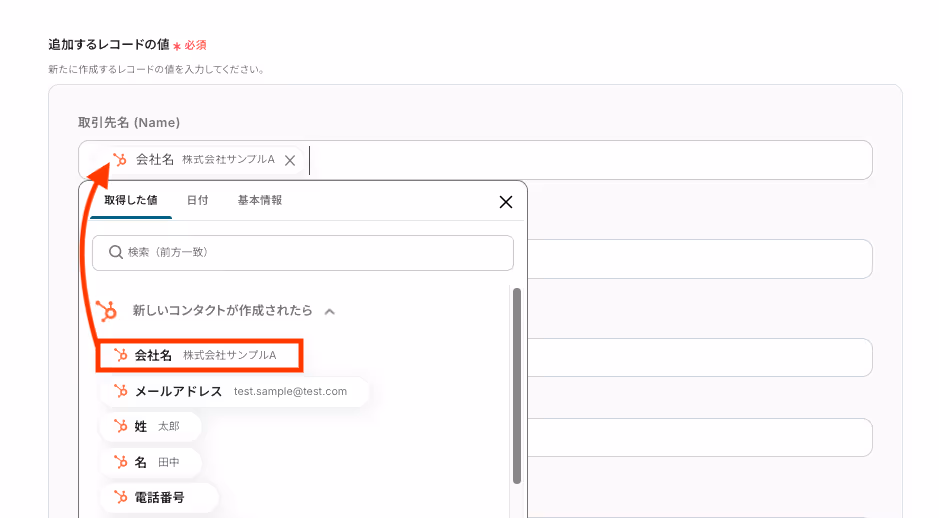Pick the 電話番号 option

tap(159, 498)
